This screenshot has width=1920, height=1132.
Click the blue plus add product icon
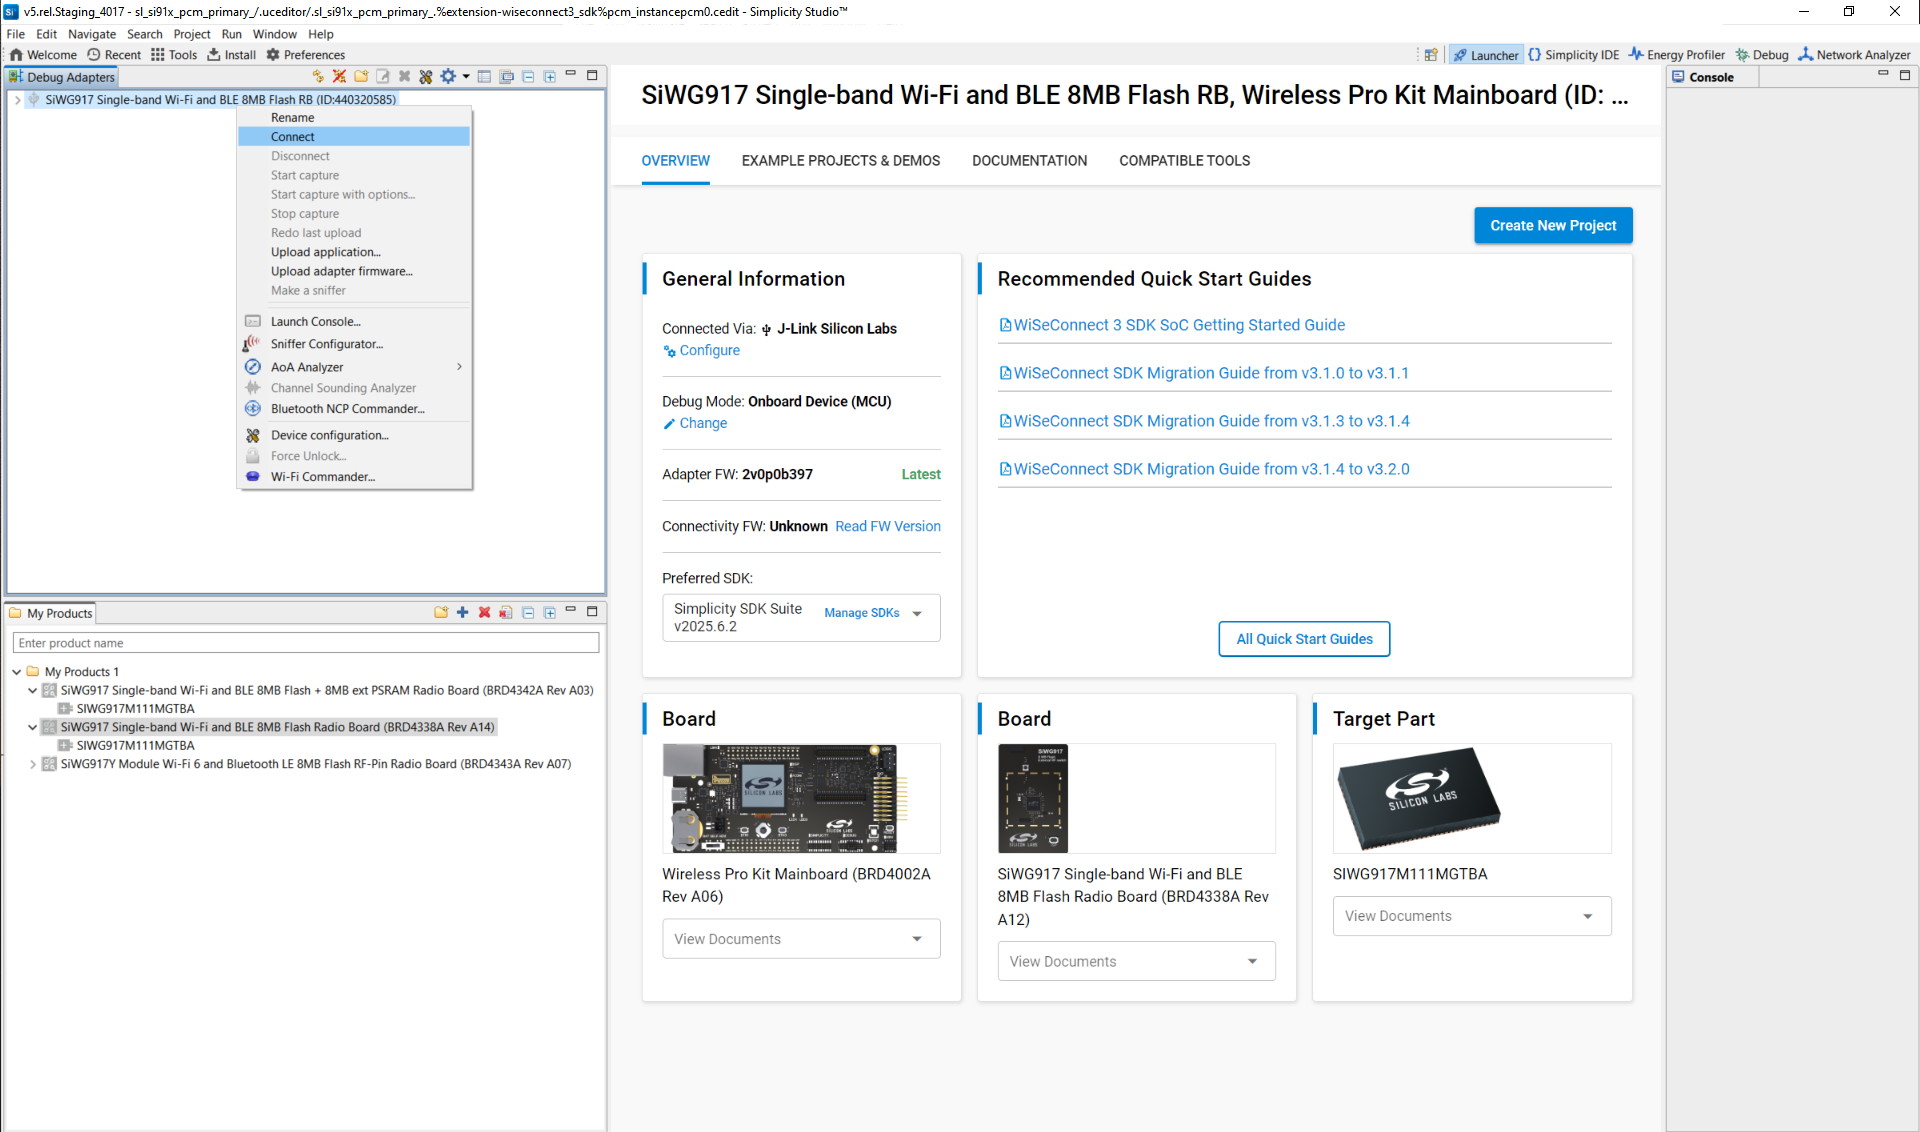462,613
